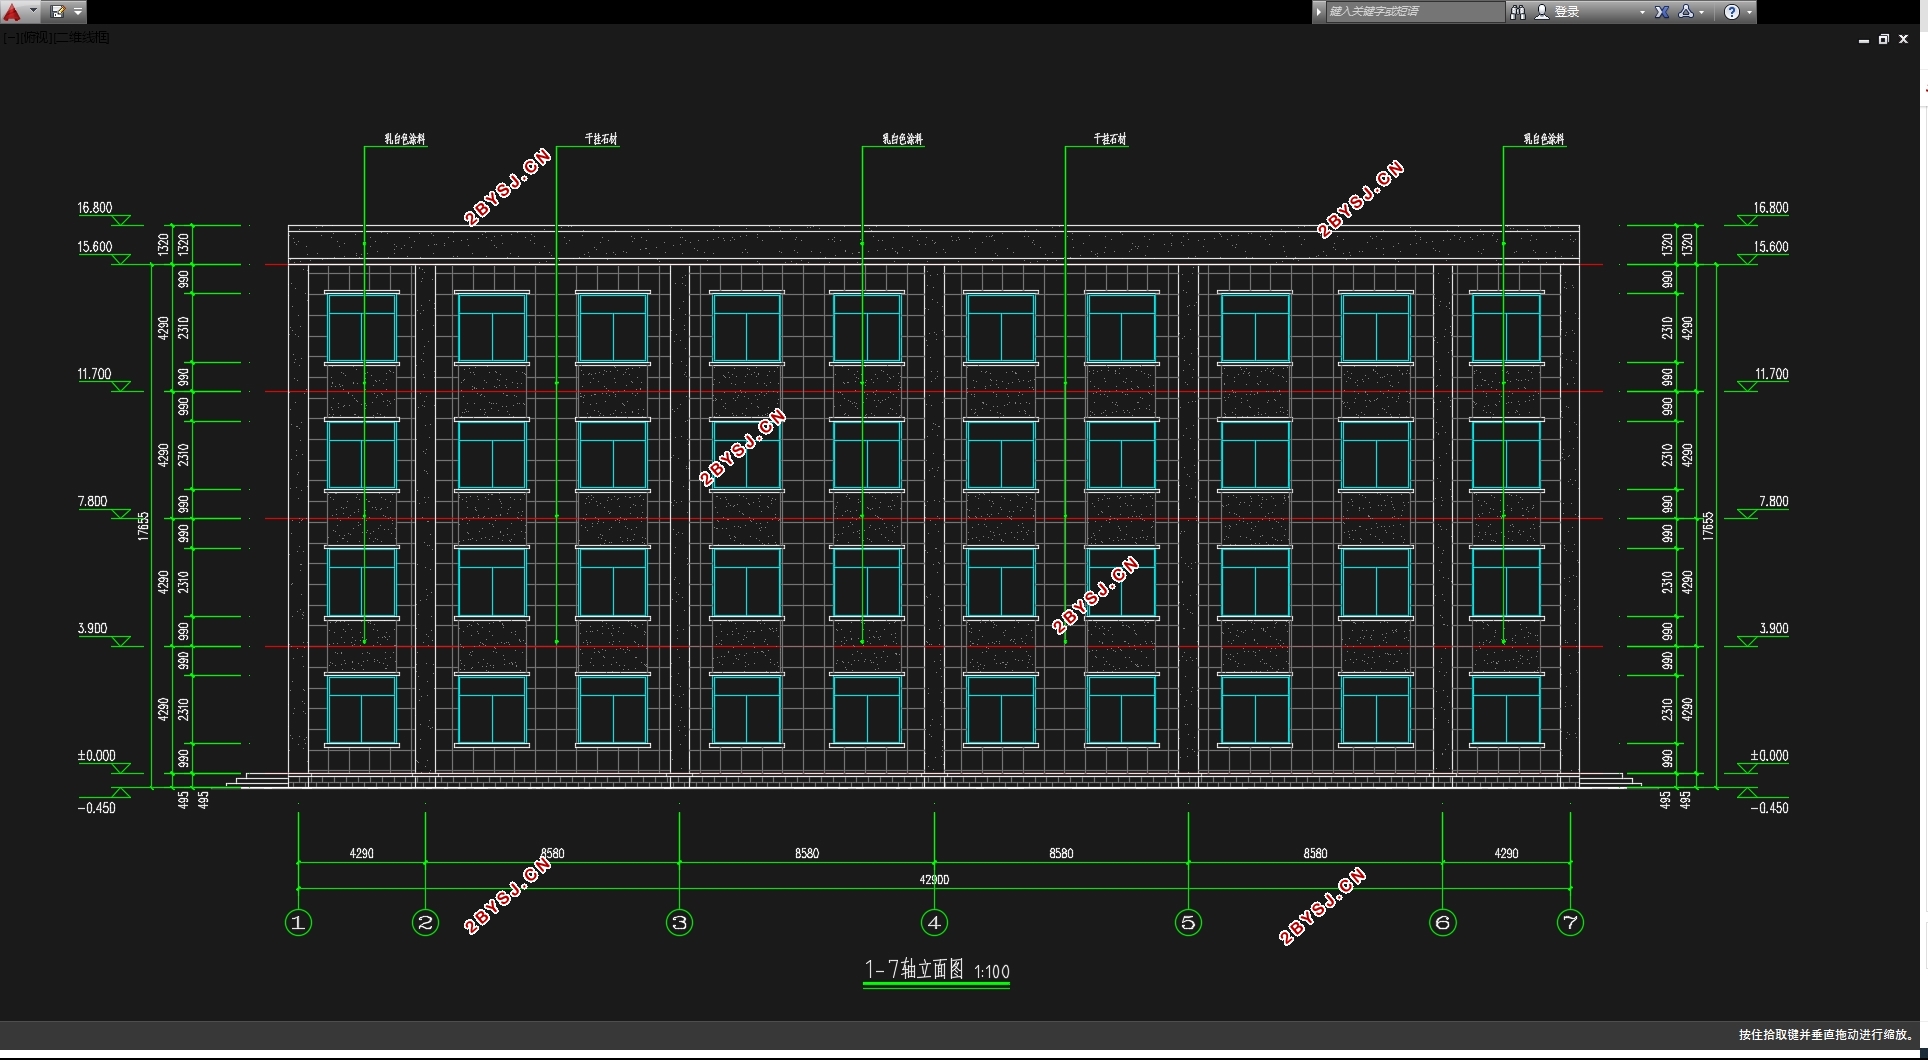
Task: Select the 8580 dimension between axes 5 and 6
Action: click(1315, 853)
